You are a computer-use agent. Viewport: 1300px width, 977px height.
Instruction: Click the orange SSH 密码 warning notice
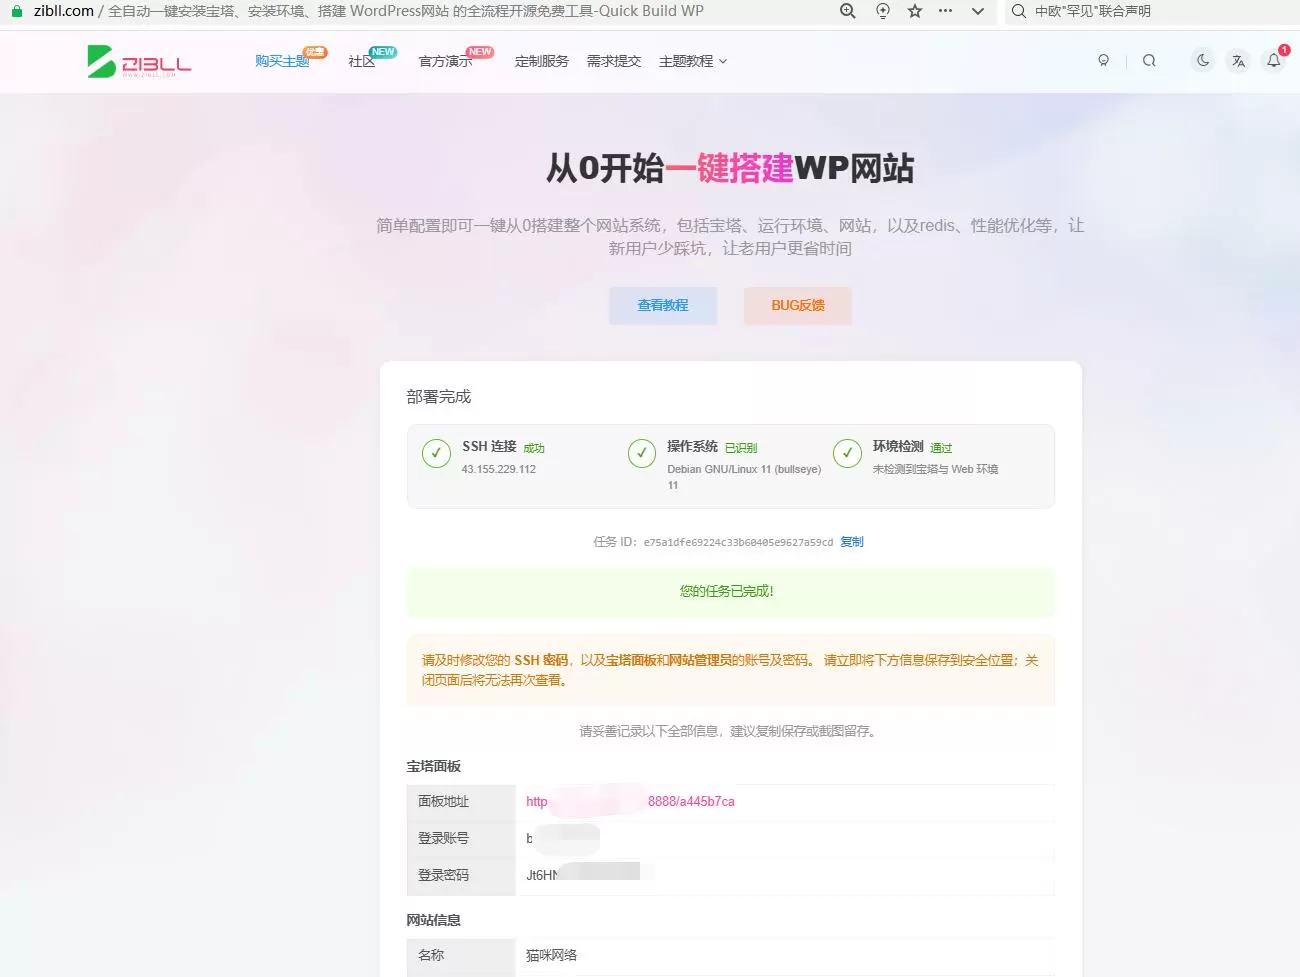(730, 670)
